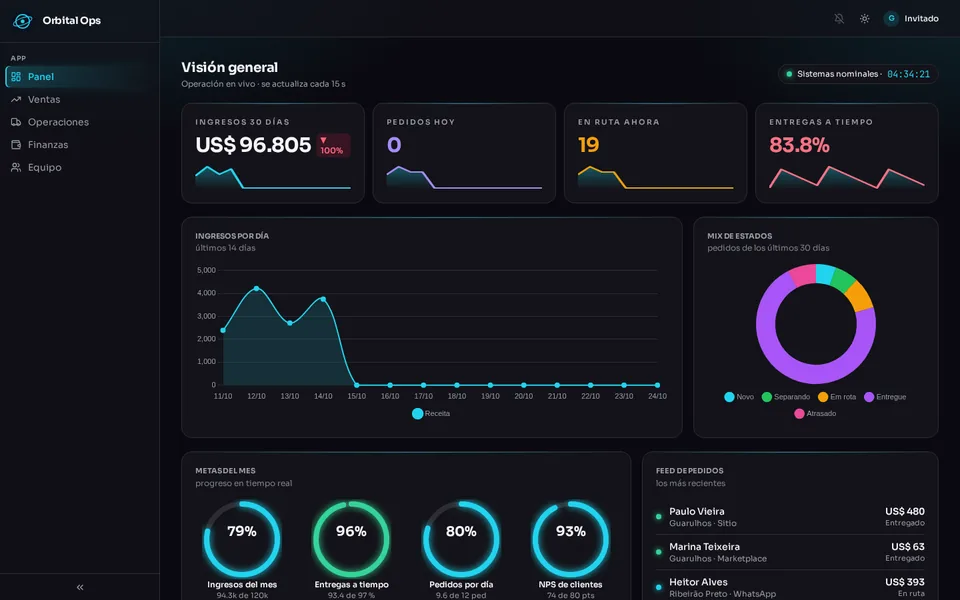The height and width of the screenshot is (600, 960).
Task: Select the Pedidos hoy value 0
Action: point(394,145)
